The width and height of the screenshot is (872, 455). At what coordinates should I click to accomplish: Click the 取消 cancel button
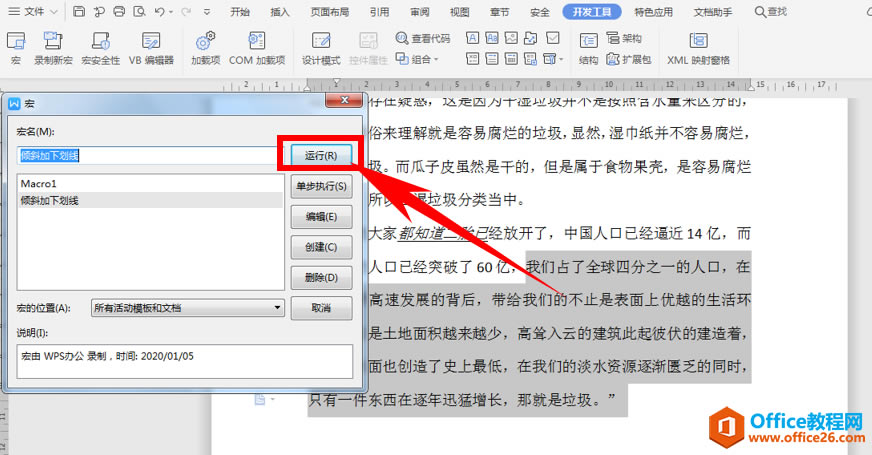click(x=321, y=308)
